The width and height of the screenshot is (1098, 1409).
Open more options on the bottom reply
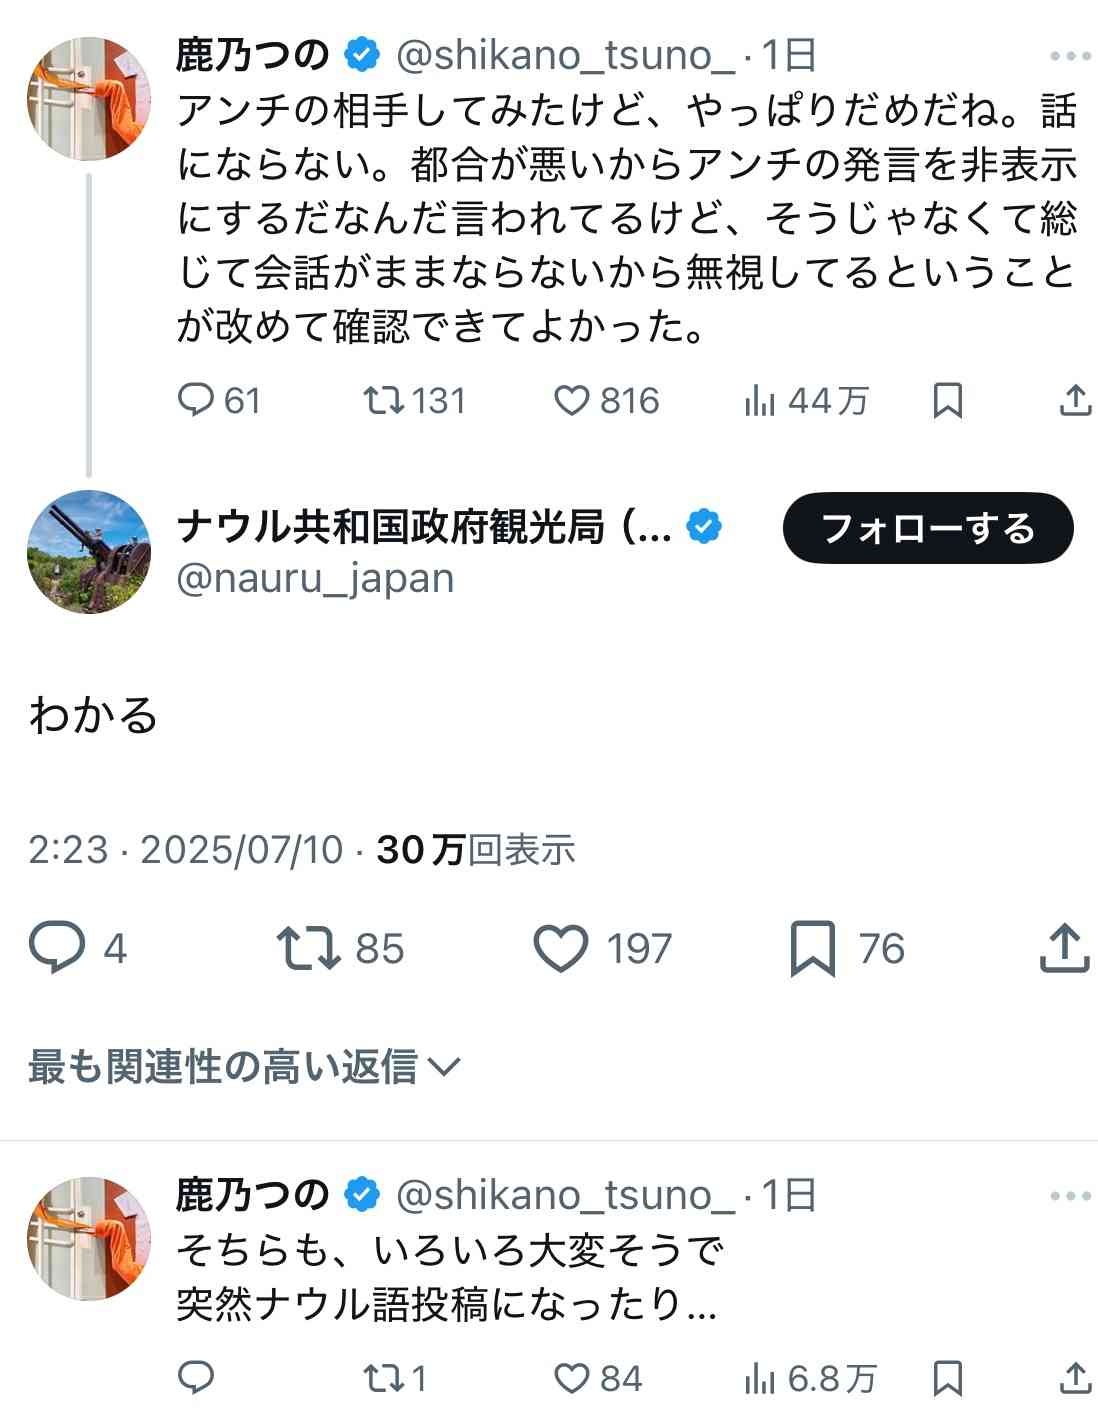(1070, 1196)
